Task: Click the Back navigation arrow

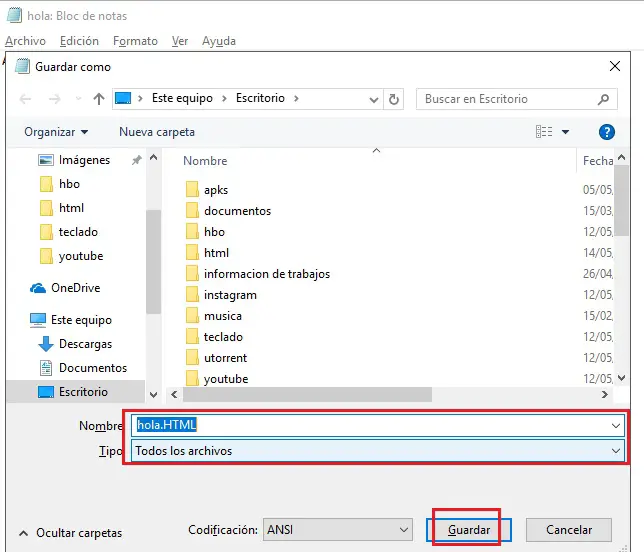Action: pos(25,99)
